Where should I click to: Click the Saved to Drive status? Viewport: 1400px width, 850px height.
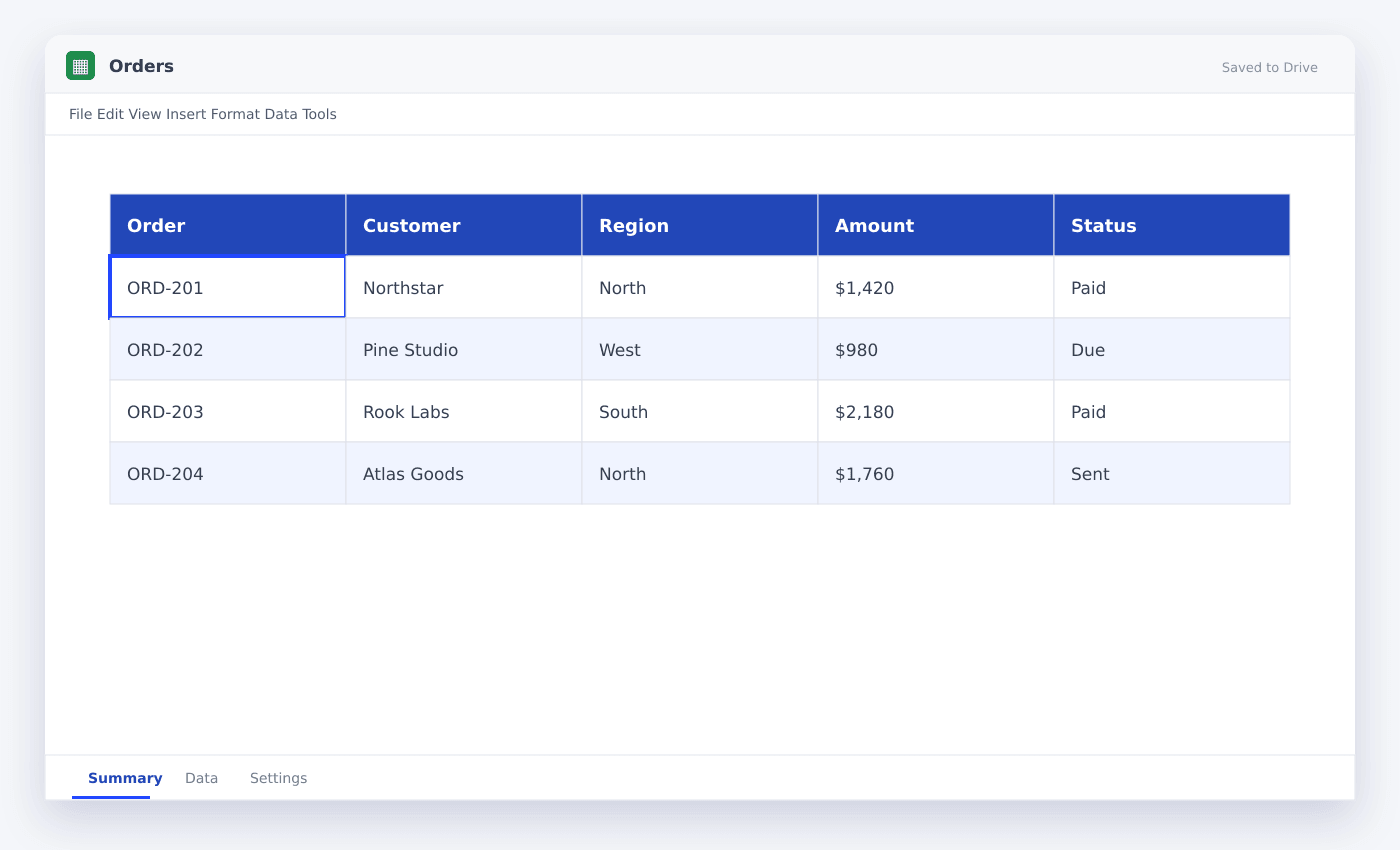1269,68
